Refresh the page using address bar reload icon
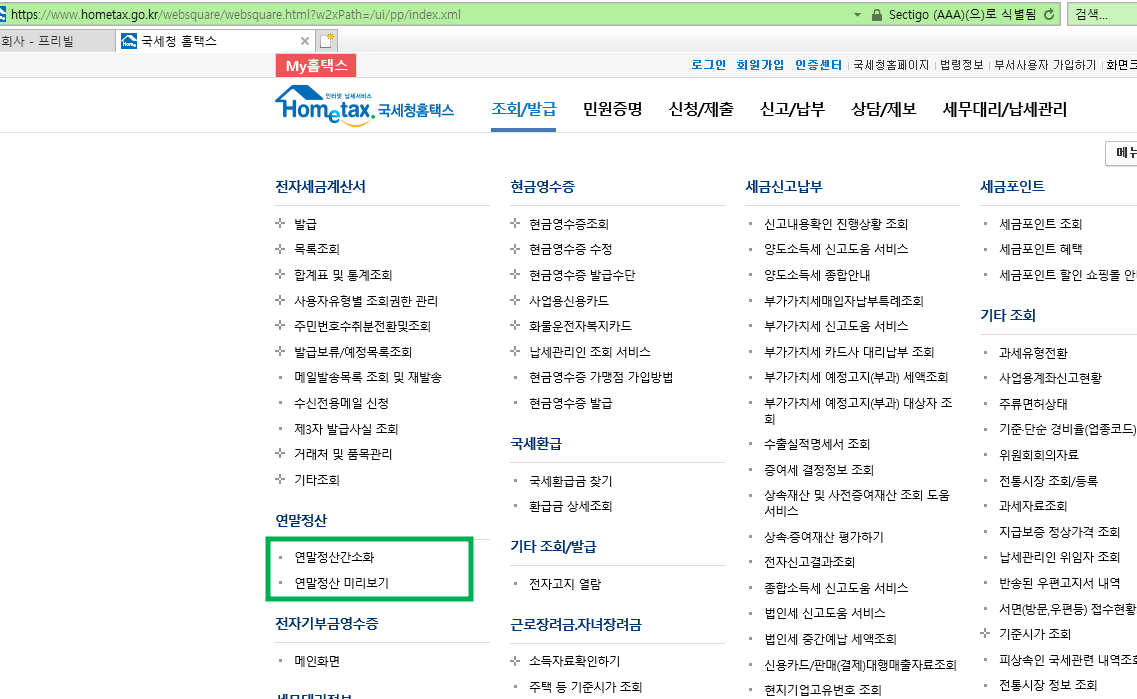The width and height of the screenshot is (1137, 699). click(1049, 15)
